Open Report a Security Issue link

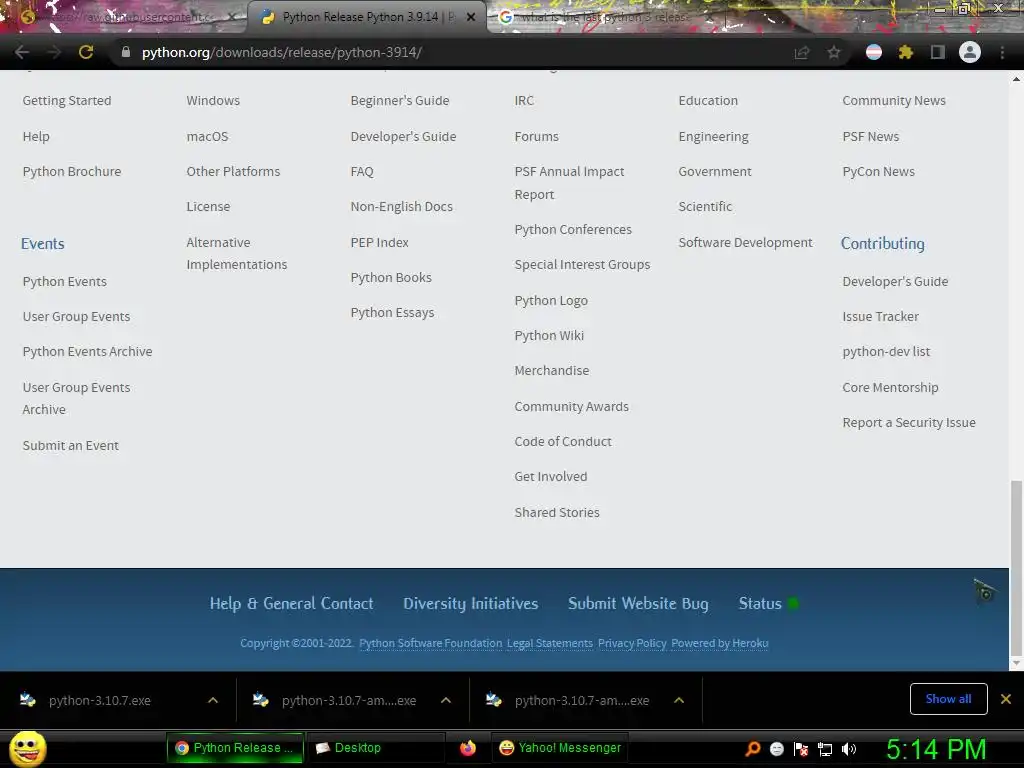(x=908, y=423)
